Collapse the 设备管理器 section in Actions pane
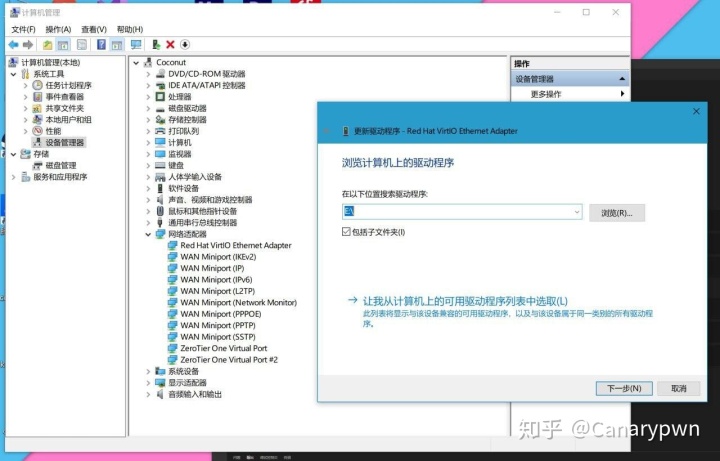720x461 pixels. click(x=622, y=79)
